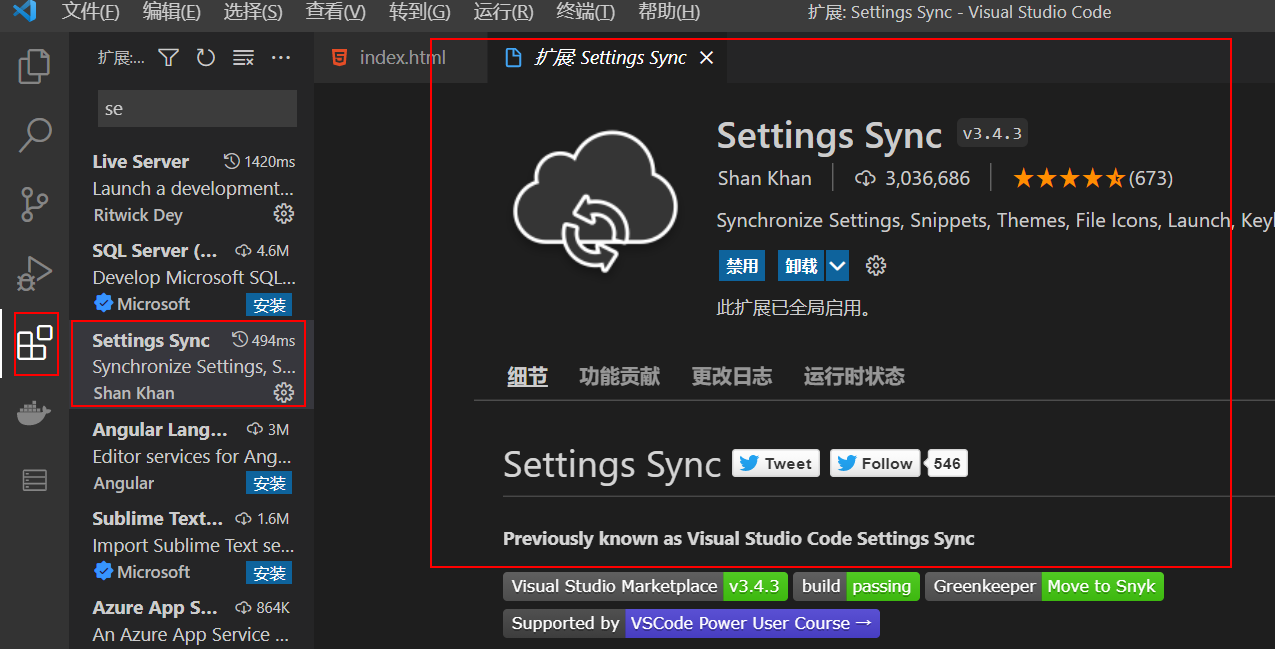Viewport: 1275px width, 649px height.
Task: Open the Extensions view
Action: [35, 343]
